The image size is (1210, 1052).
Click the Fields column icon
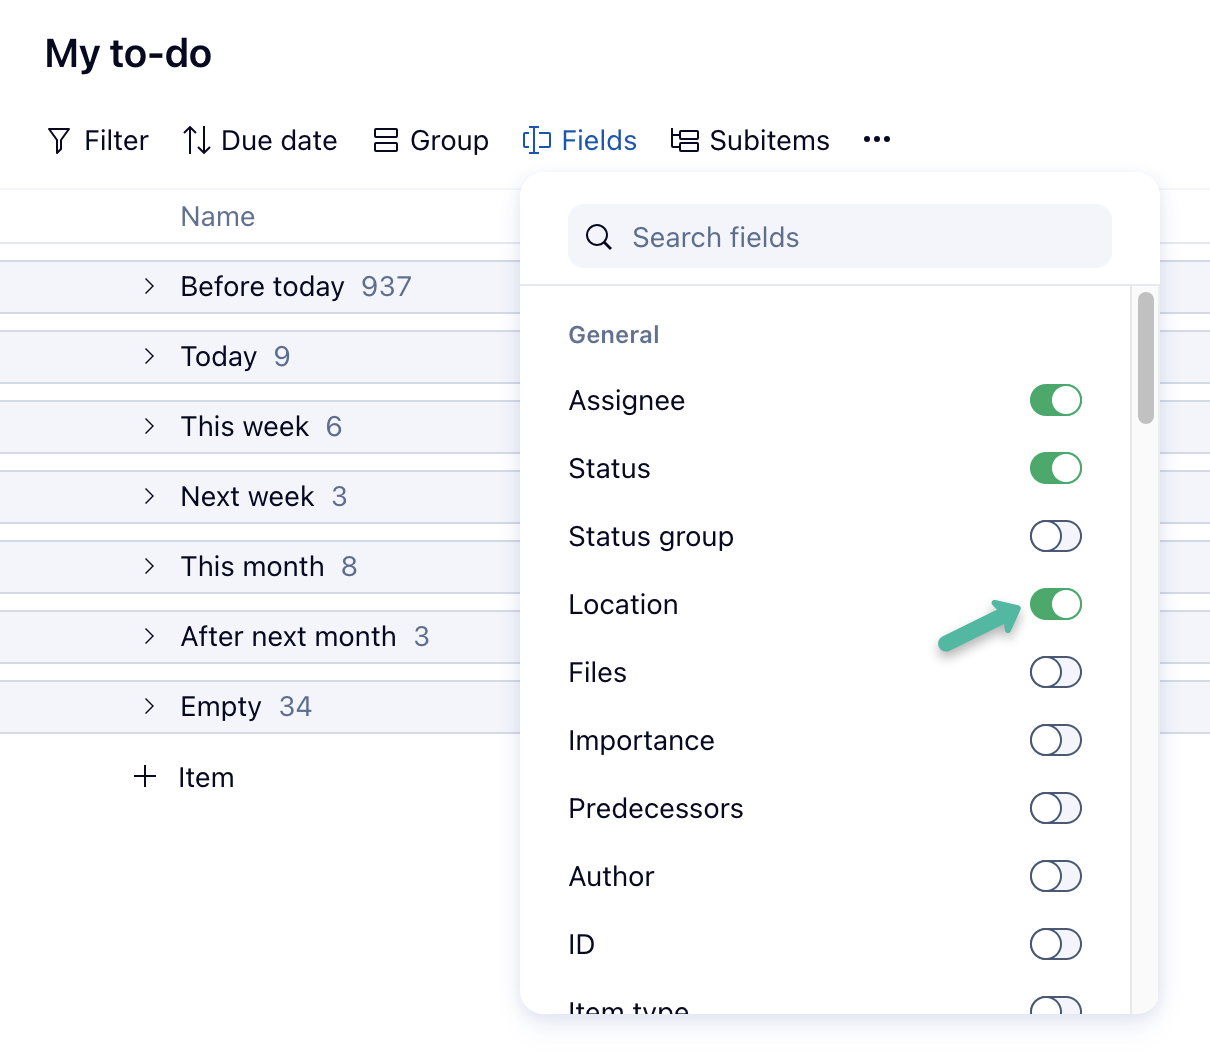pyautogui.click(x=537, y=140)
